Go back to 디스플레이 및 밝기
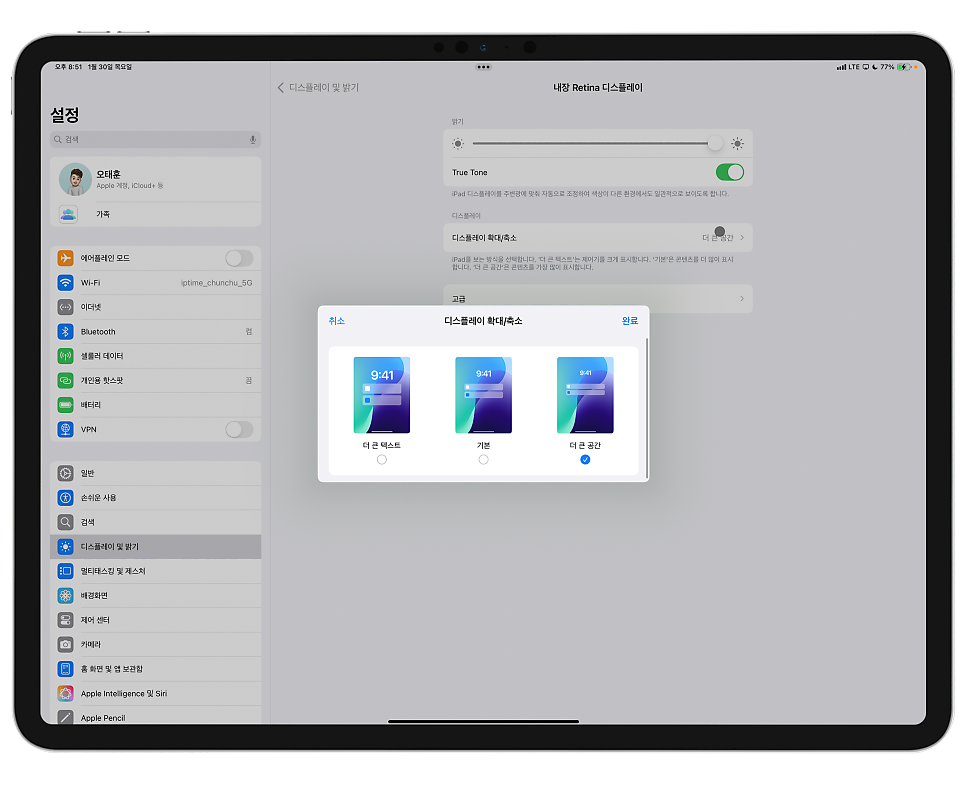Viewport: 966px width, 785px height. [318, 87]
